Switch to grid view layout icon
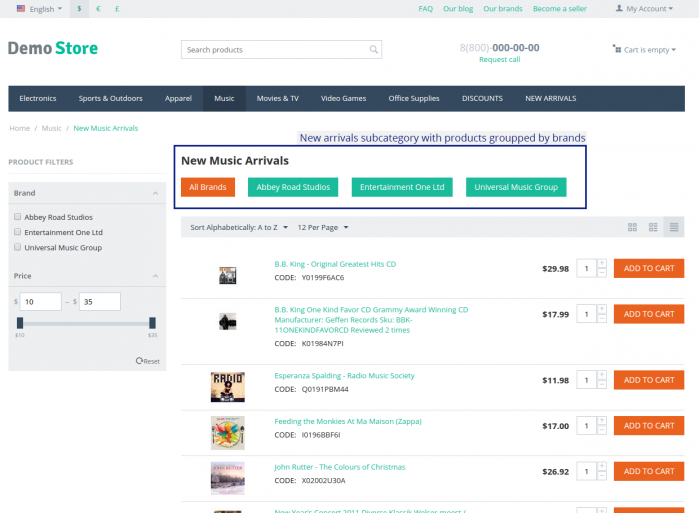The image size is (700, 513). [x=632, y=227]
